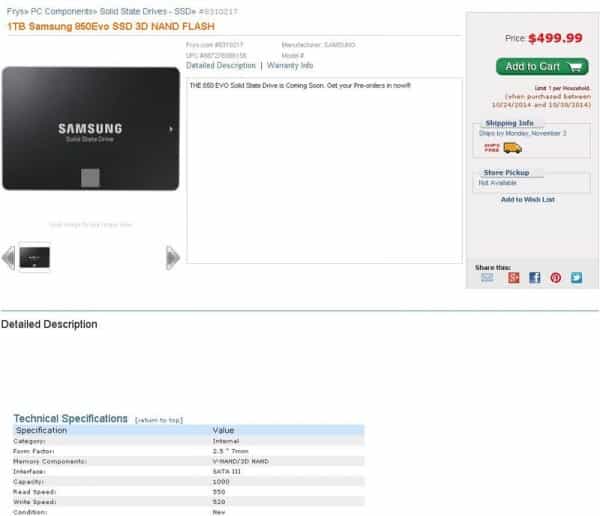Click the Coming Soon description text
Viewport: 600px width, 516px height.
(x=300, y=85)
